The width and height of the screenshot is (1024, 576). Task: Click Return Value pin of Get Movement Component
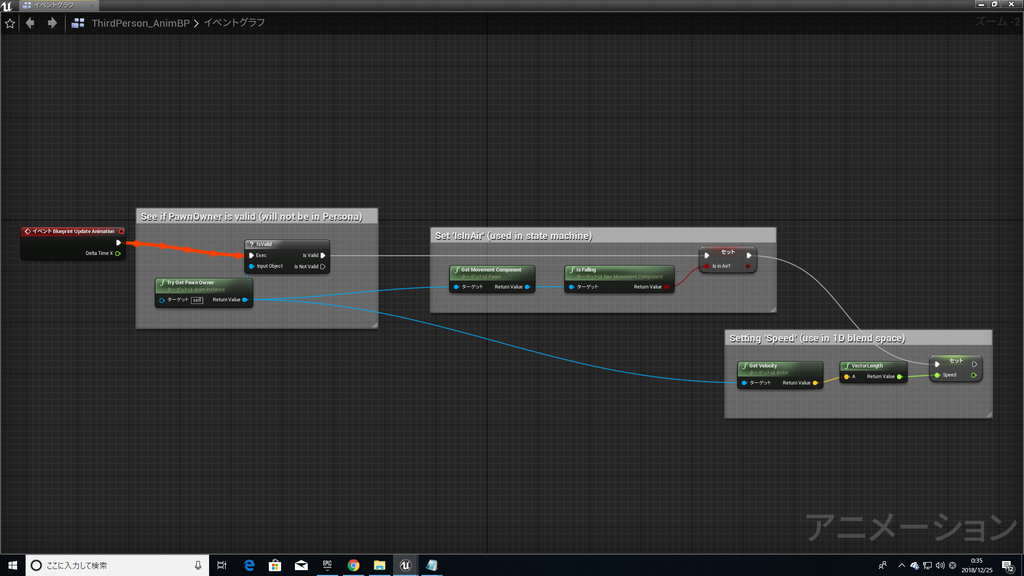527,287
